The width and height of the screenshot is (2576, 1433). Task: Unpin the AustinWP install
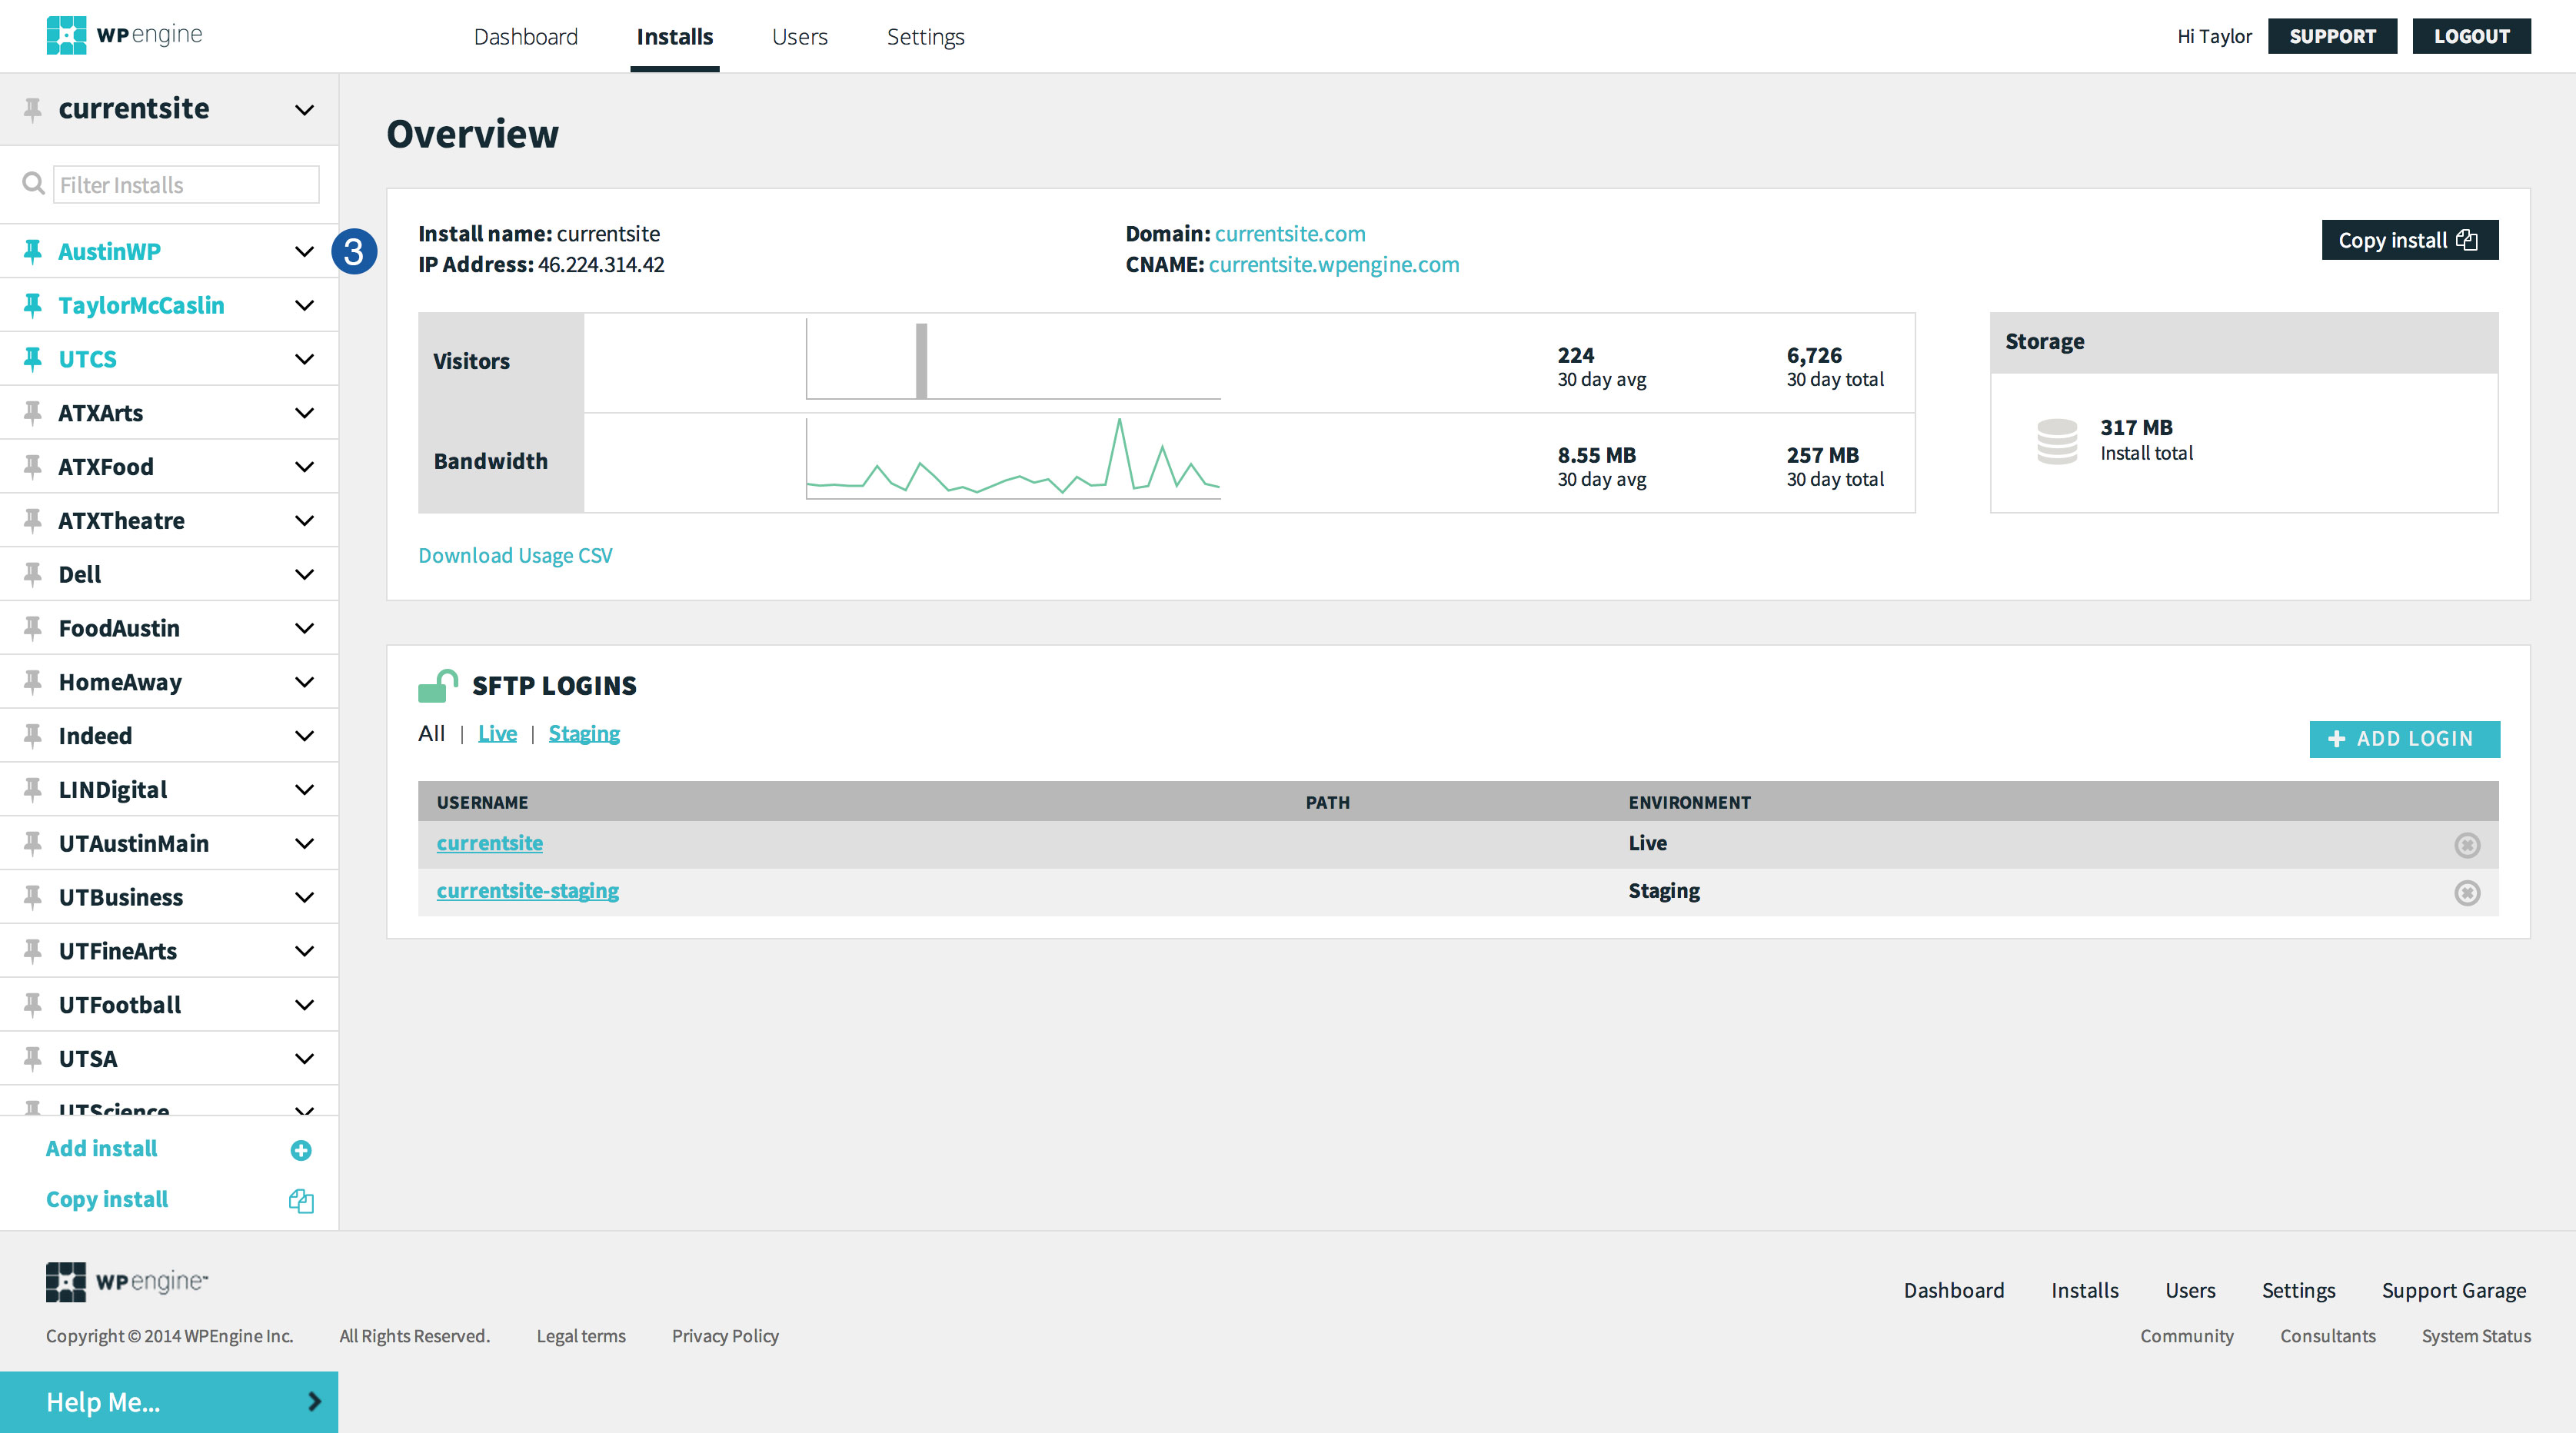pos(33,251)
